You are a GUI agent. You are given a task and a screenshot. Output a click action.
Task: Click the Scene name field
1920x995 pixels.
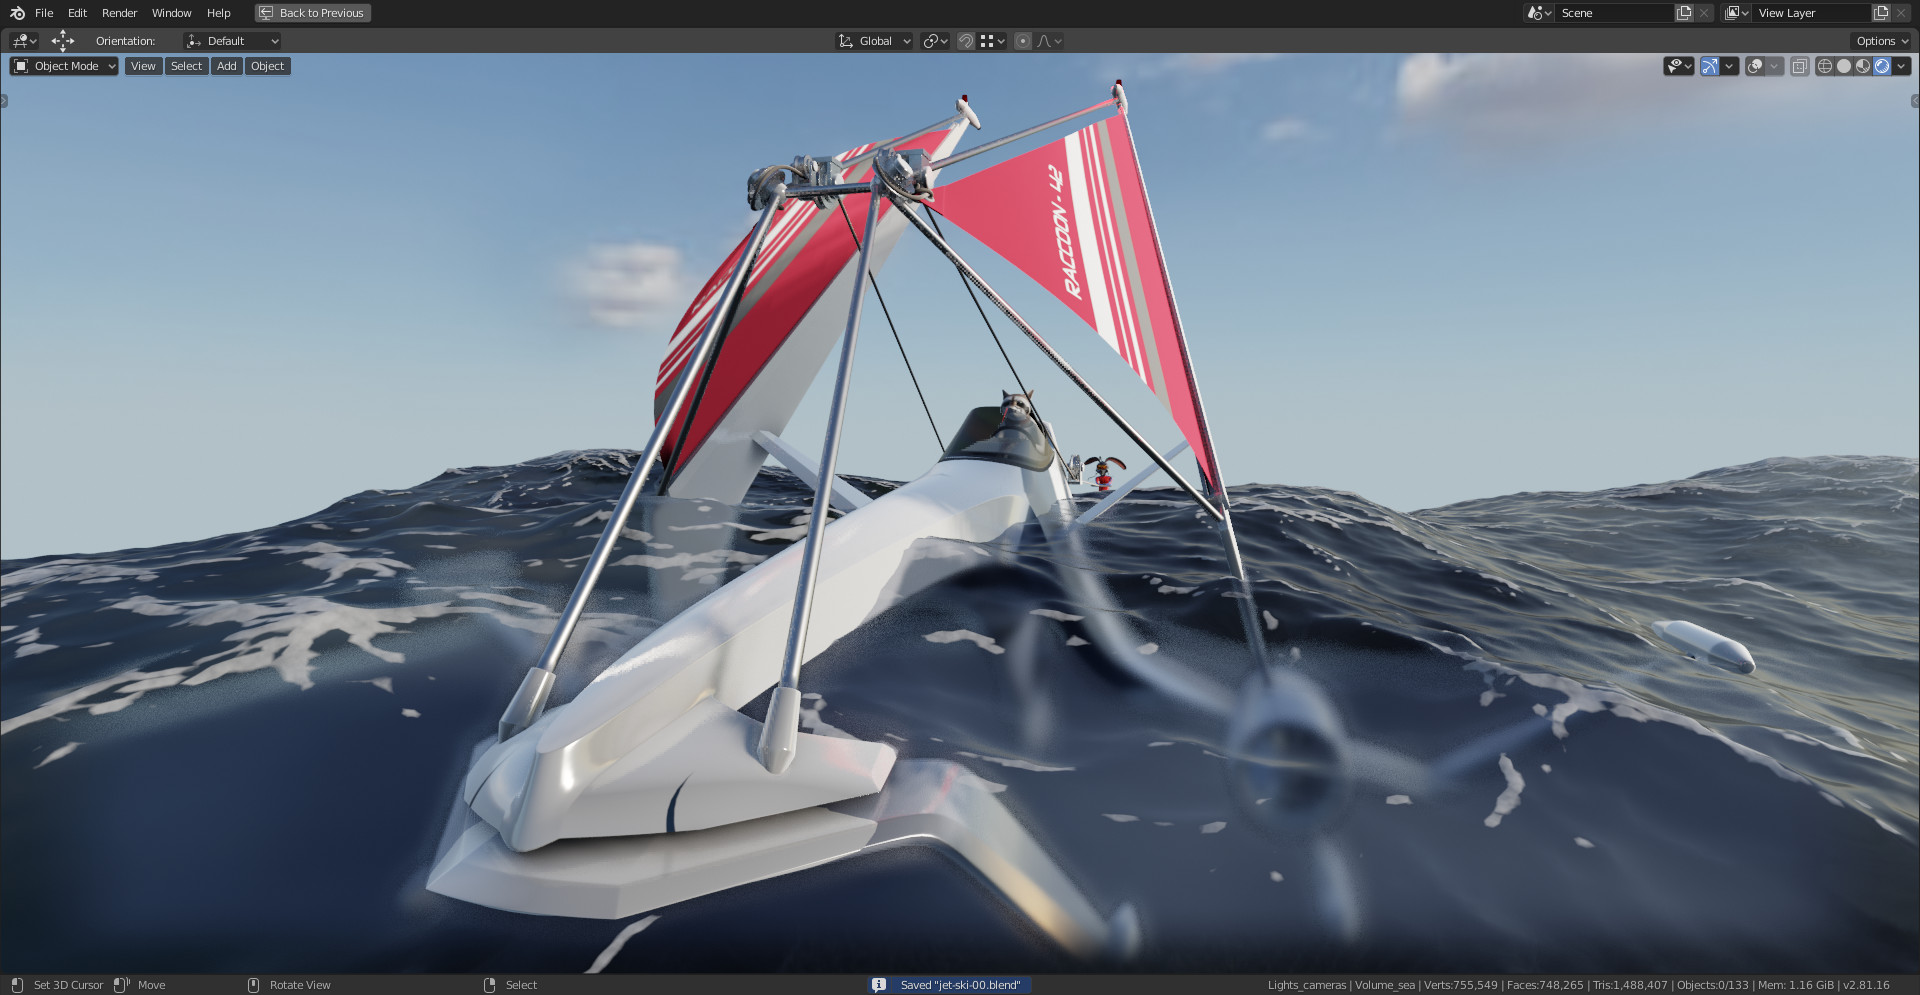coord(1614,13)
